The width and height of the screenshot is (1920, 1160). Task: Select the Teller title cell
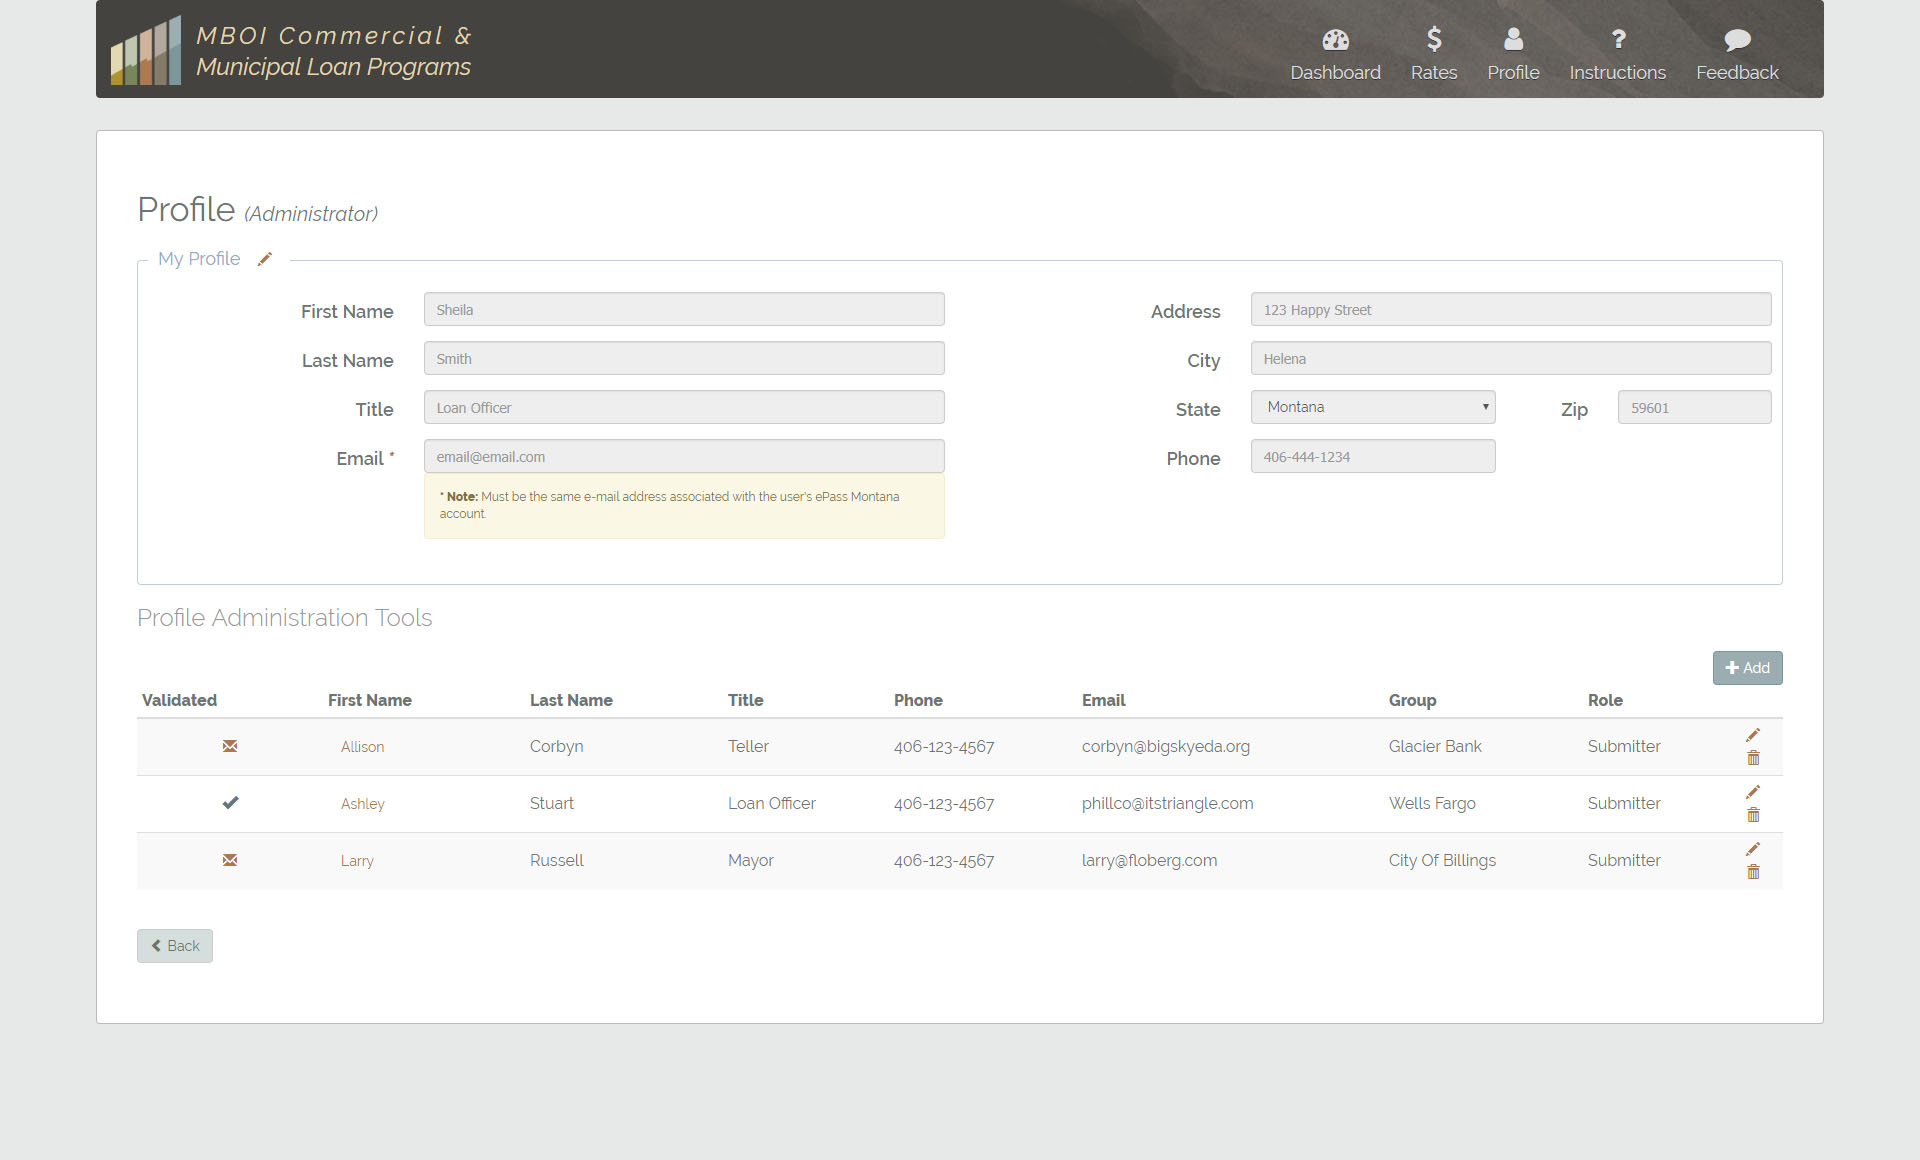748,746
